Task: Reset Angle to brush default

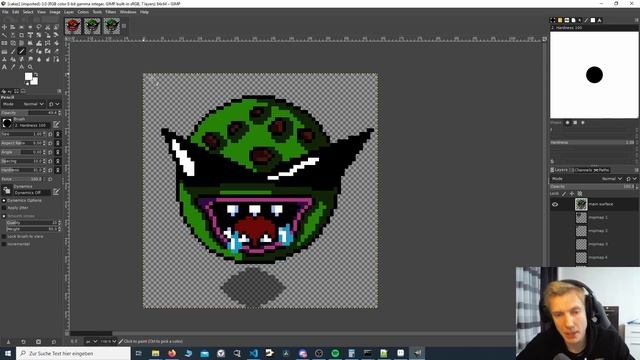Action: coord(51,152)
